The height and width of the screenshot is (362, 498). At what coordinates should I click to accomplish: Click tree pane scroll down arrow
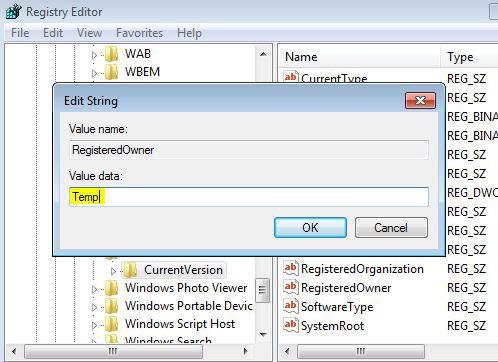263,335
